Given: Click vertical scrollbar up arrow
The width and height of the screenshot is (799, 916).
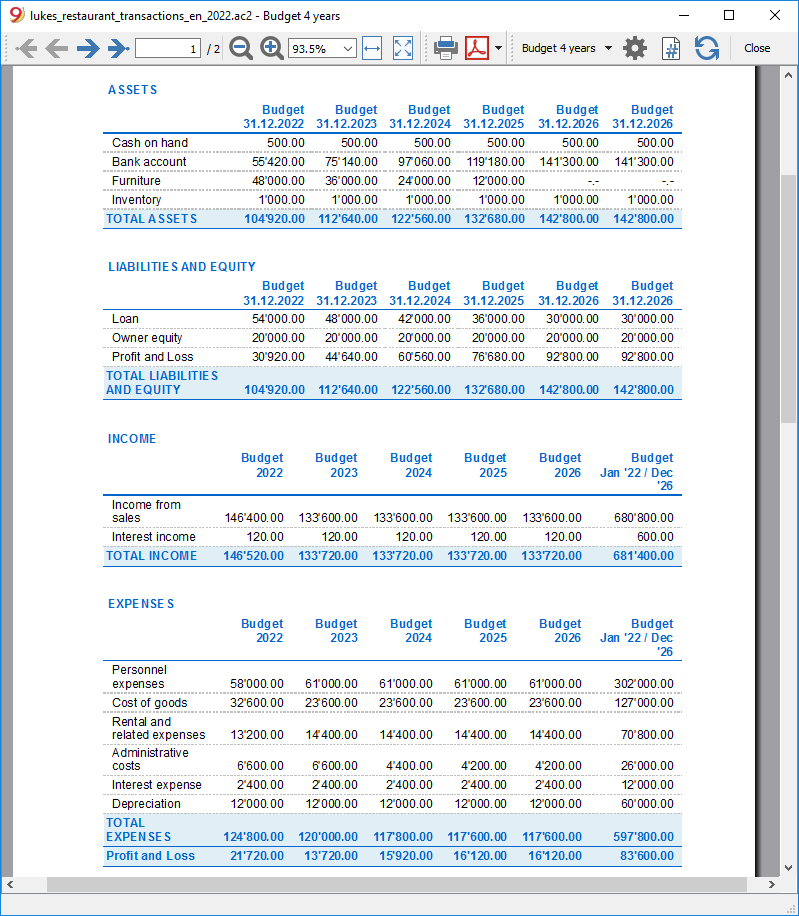Looking at the screenshot, I should [788, 75].
